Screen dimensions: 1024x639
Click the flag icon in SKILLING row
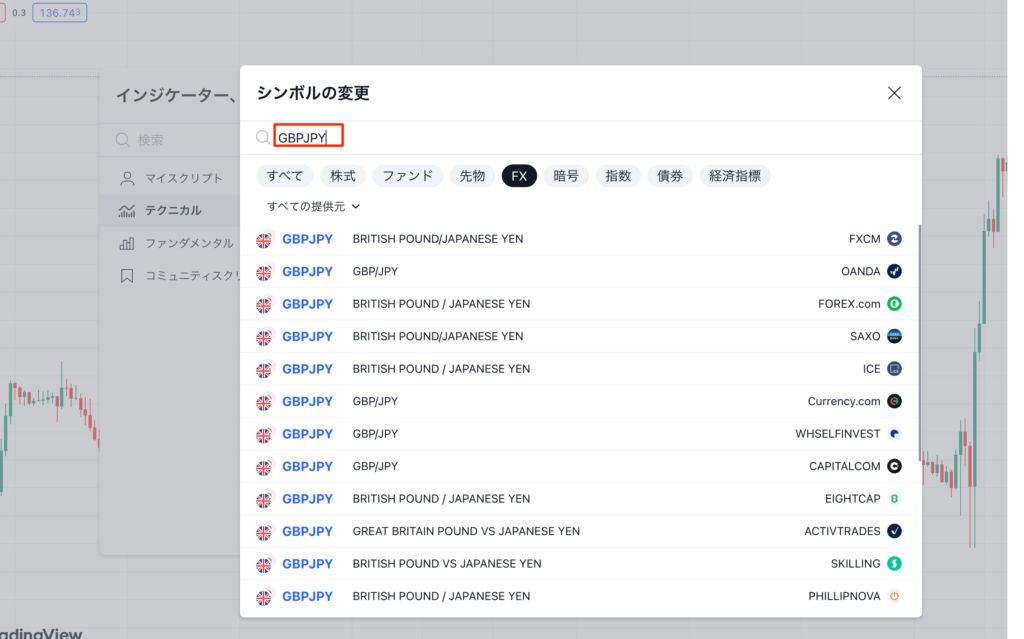[x=264, y=565]
